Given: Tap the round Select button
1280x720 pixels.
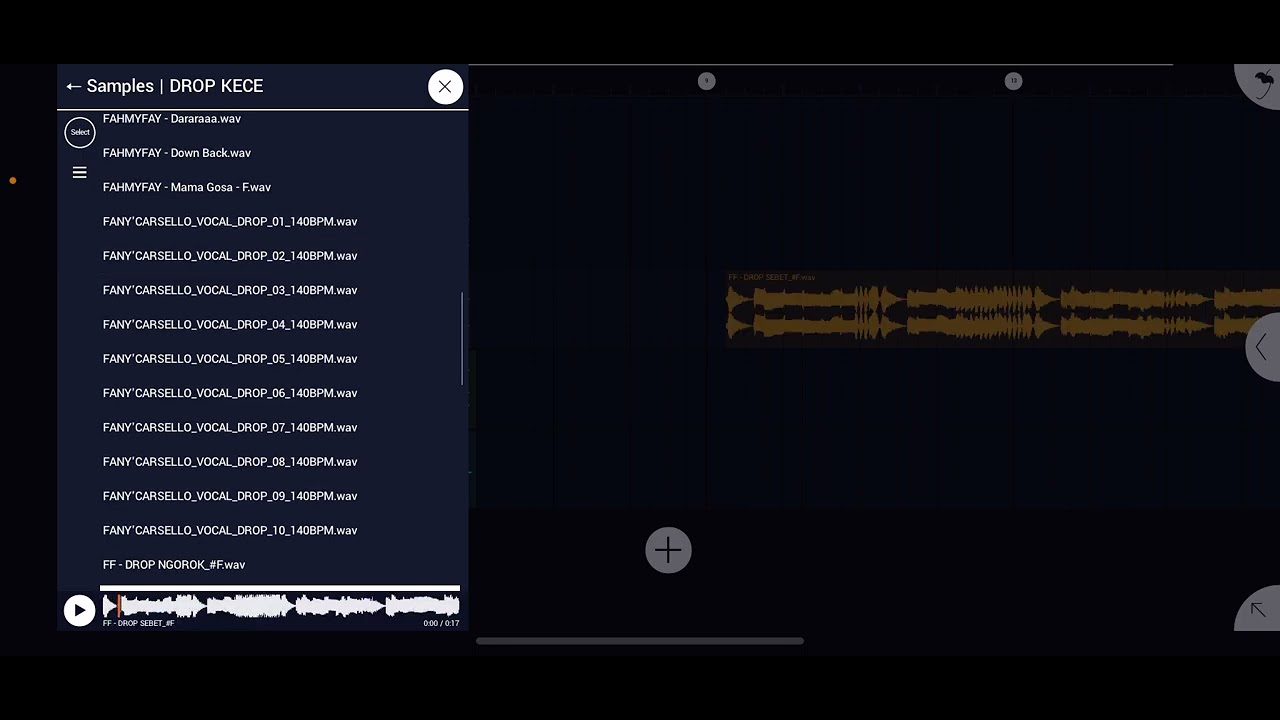Looking at the screenshot, I should 80,132.
